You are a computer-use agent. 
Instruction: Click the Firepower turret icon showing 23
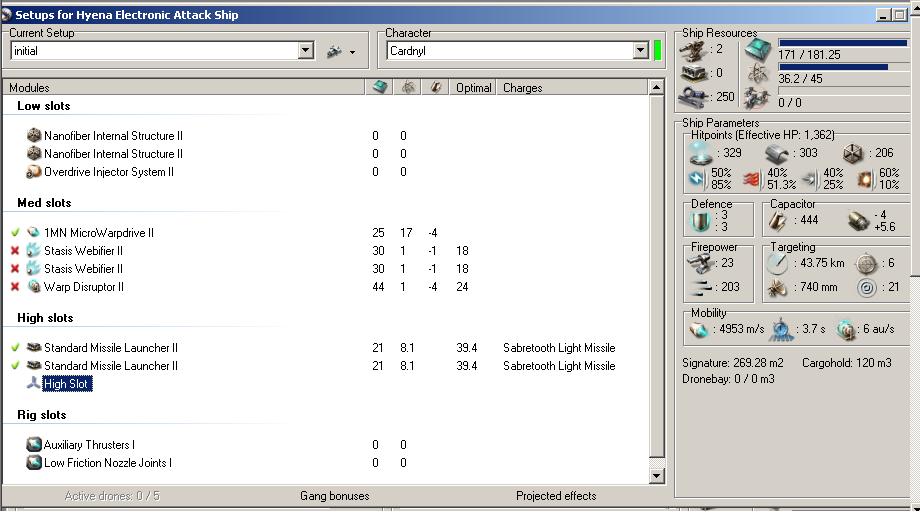pyautogui.click(x=700, y=264)
